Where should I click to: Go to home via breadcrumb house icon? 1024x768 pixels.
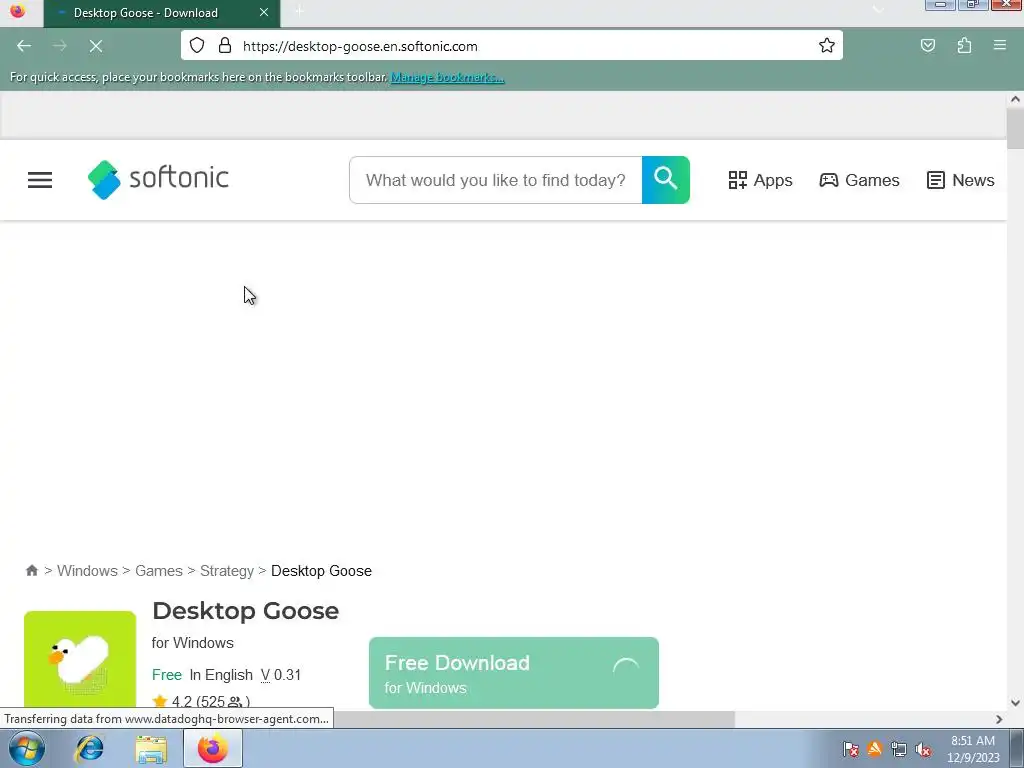(31, 570)
